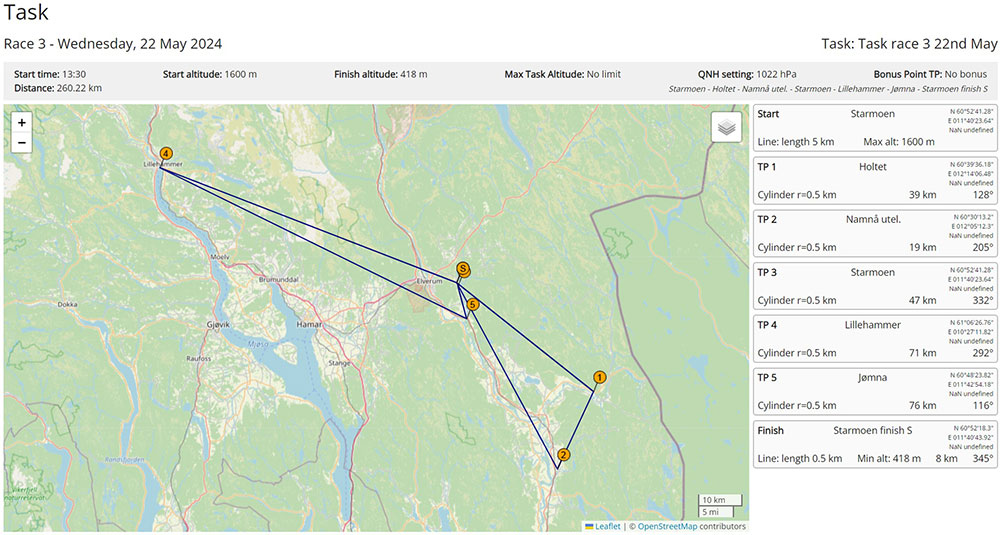
Task: Select turnpoint marker 2 on the map
Action: (x=563, y=455)
